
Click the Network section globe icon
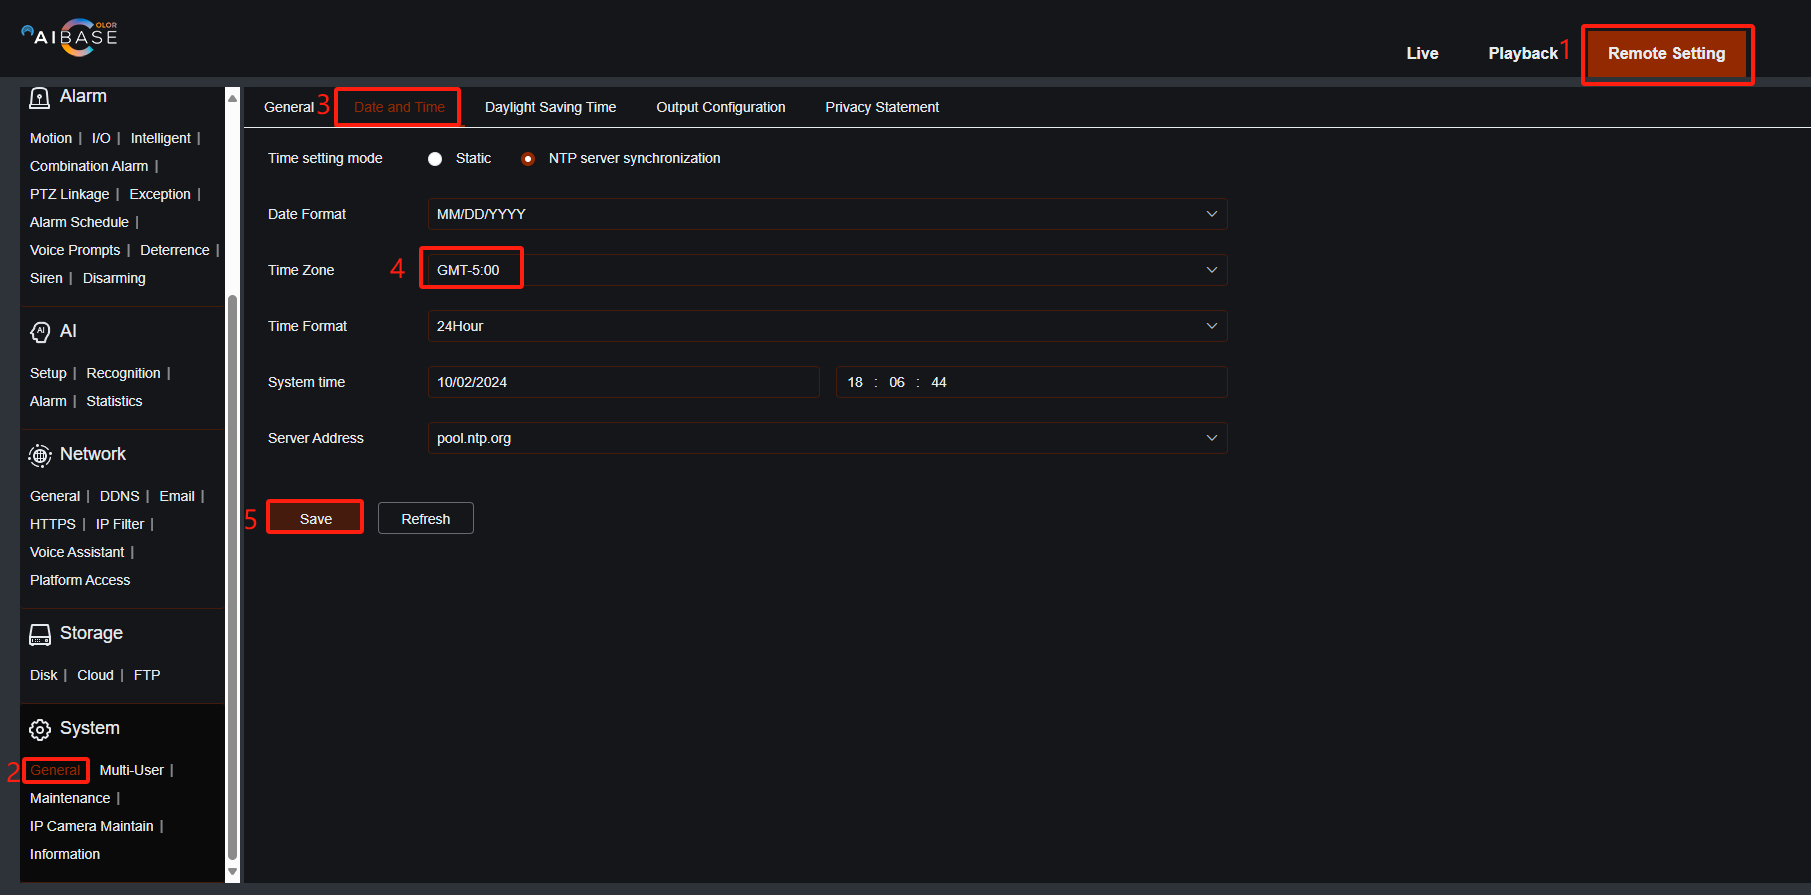(x=40, y=455)
